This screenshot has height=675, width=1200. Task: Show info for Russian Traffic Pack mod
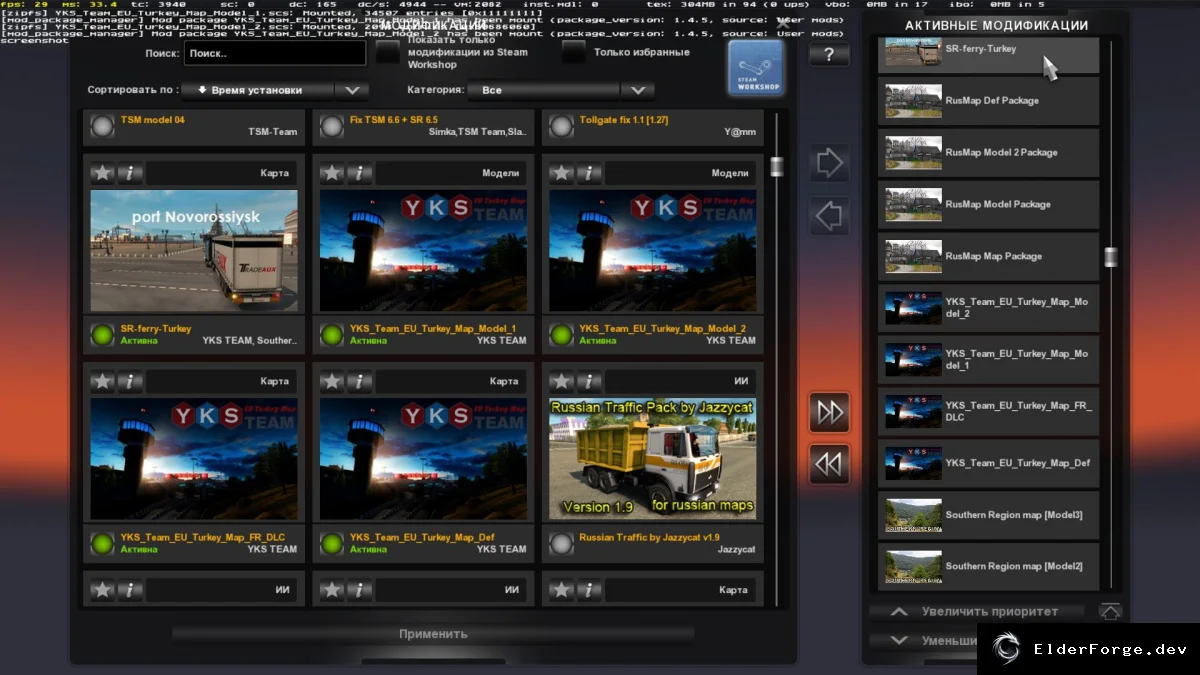point(590,381)
